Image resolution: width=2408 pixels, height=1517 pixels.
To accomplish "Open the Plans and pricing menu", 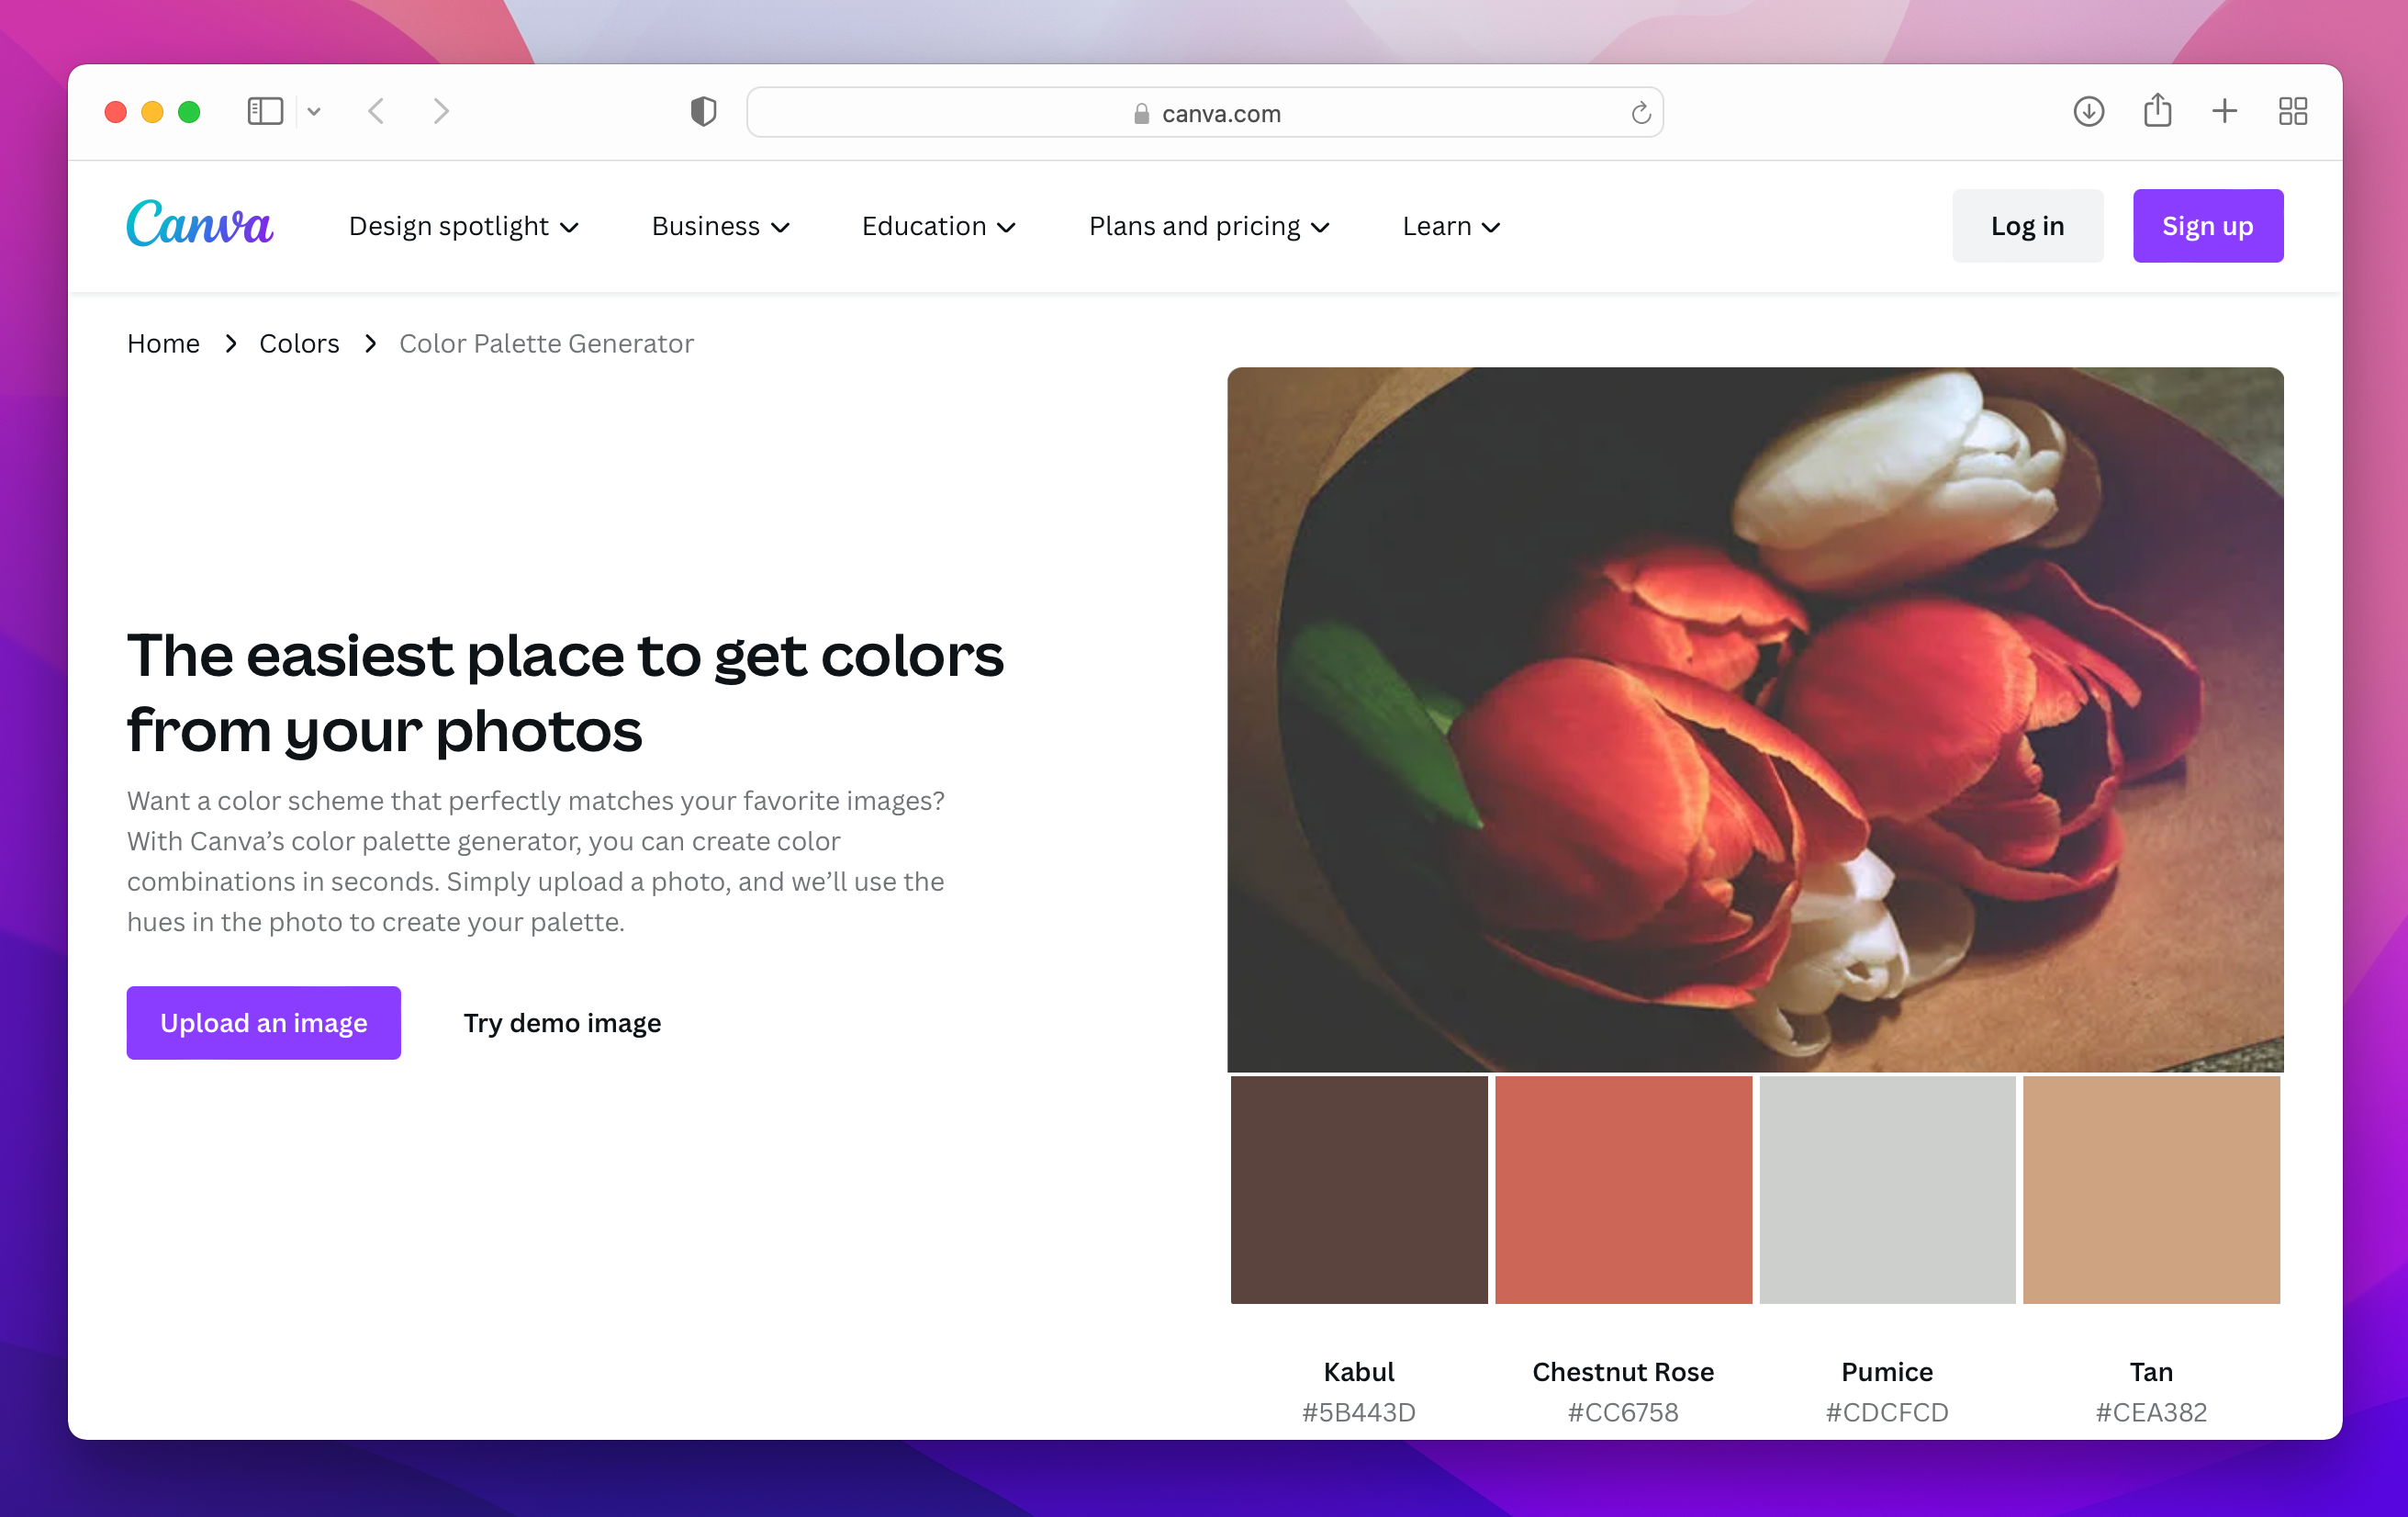I will pos(1209,226).
